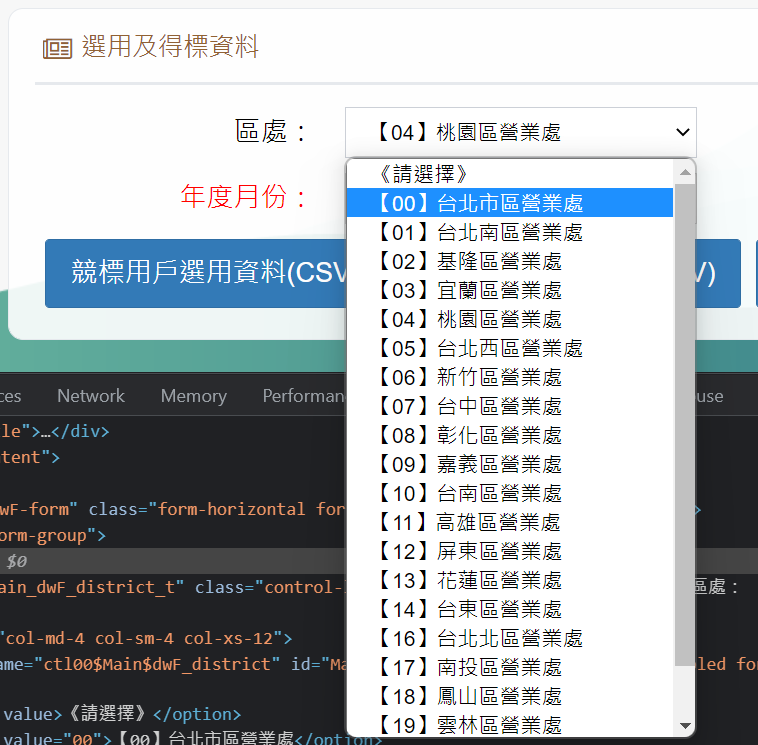Click the dropdown list scroll-up arrow

point(685,172)
